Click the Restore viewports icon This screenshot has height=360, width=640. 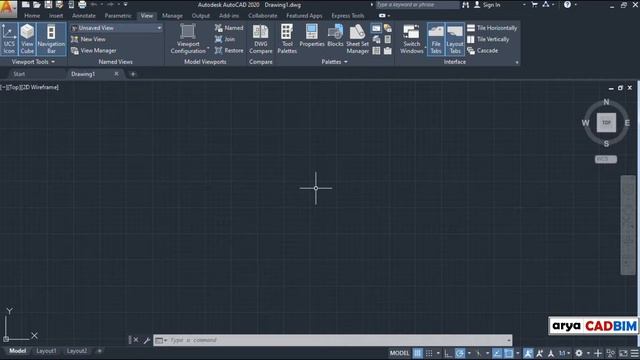pyautogui.click(x=229, y=51)
